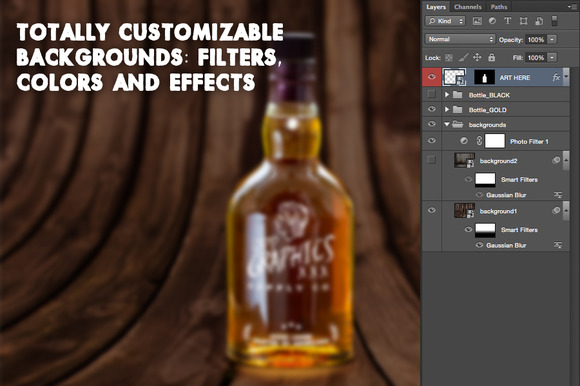Collapse background1 smart filters list
580x386 pixels.
pyautogui.click(x=566, y=210)
